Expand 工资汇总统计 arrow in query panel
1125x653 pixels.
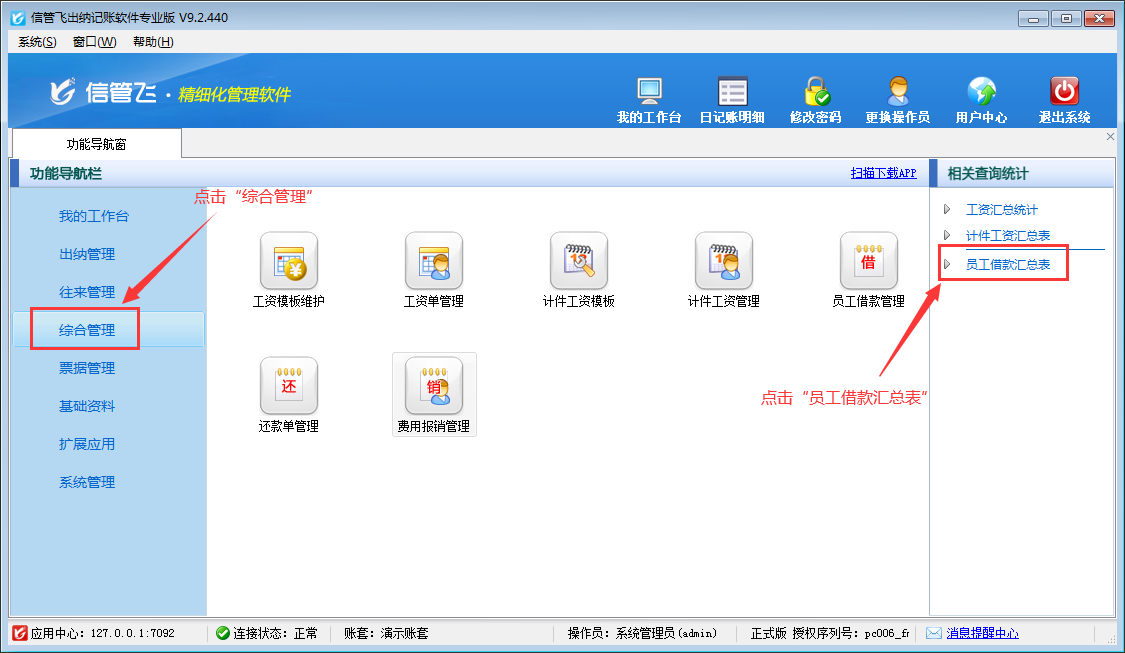(x=948, y=210)
